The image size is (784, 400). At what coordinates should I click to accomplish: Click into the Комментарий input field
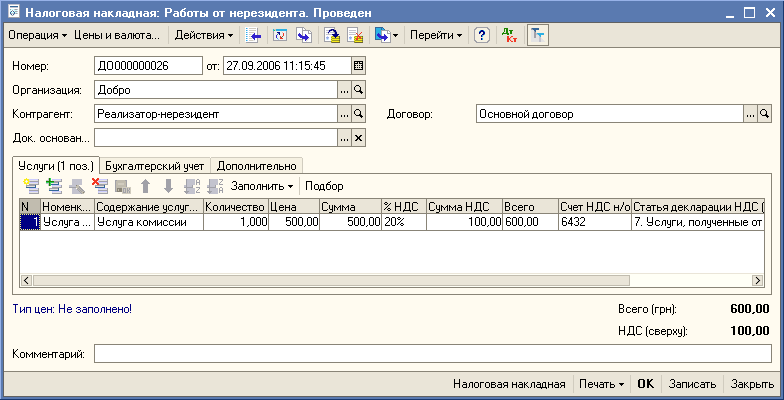432,354
